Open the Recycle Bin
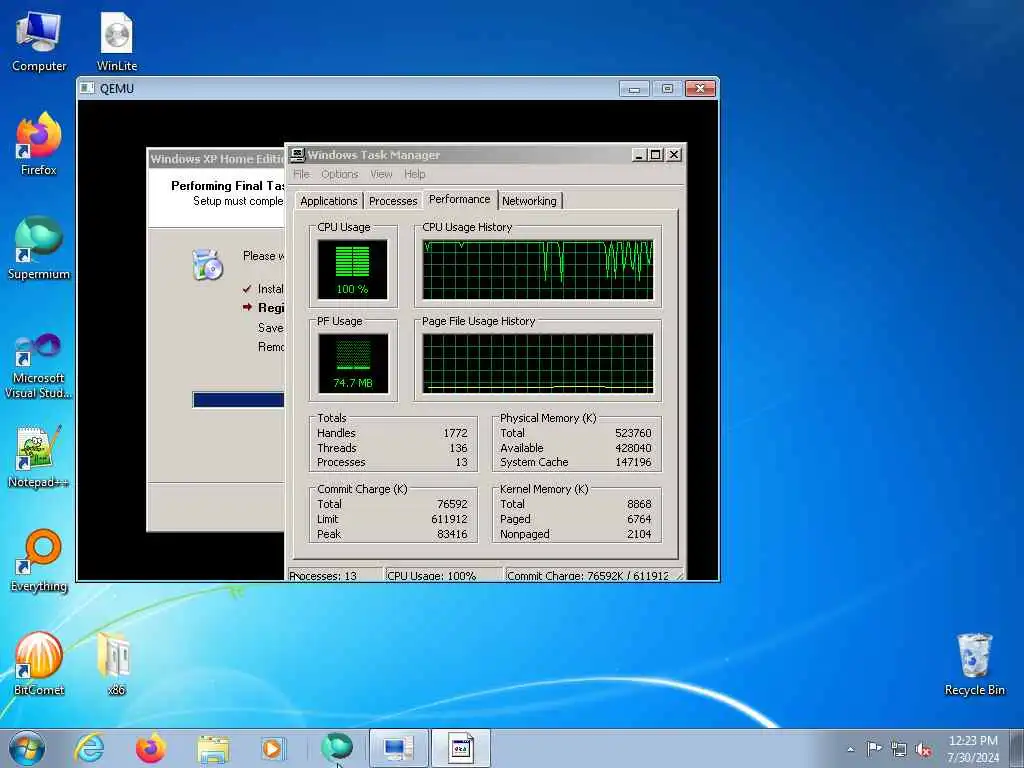1024x768 pixels. [x=974, y=664]
